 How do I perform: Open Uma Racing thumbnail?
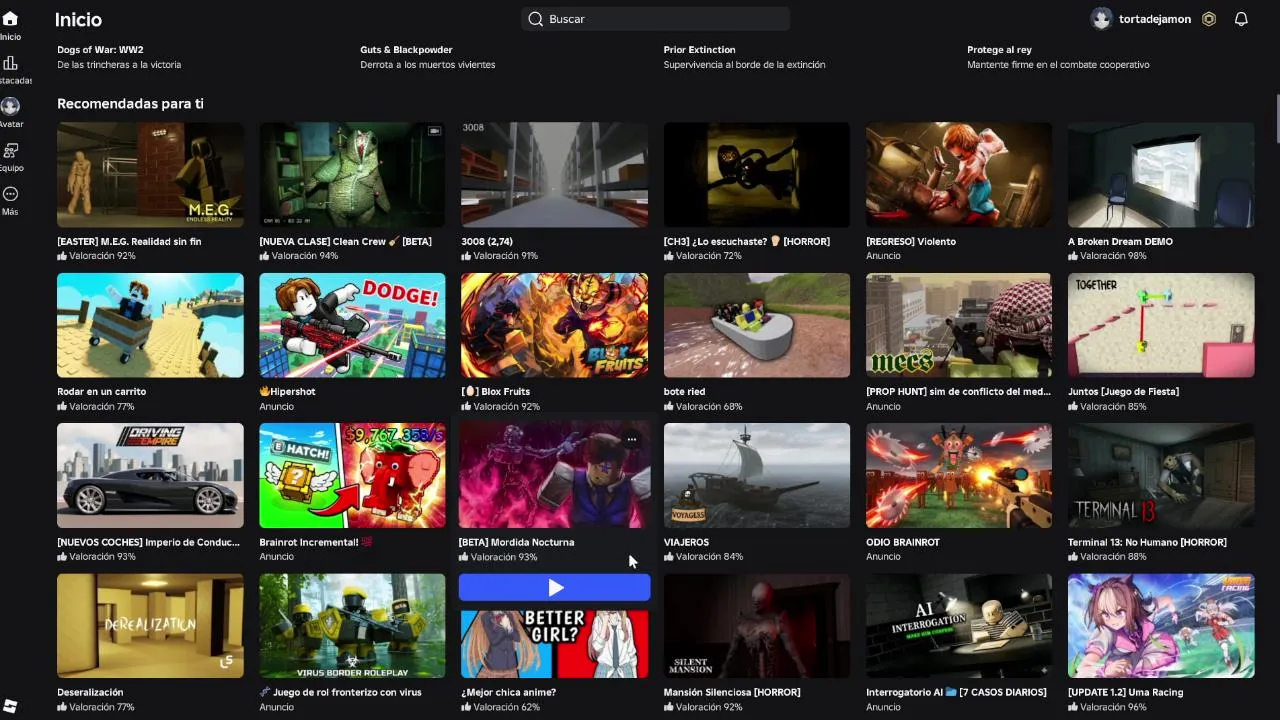click(1161, 626)
